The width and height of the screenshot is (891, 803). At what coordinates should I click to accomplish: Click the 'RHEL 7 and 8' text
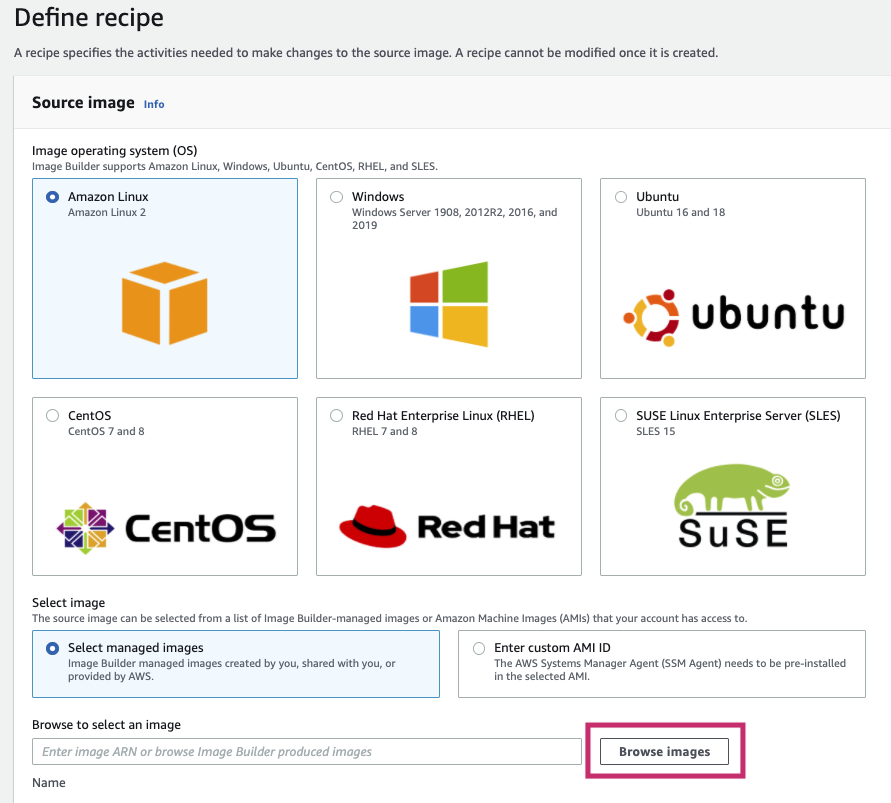click(x=385, y=431)
